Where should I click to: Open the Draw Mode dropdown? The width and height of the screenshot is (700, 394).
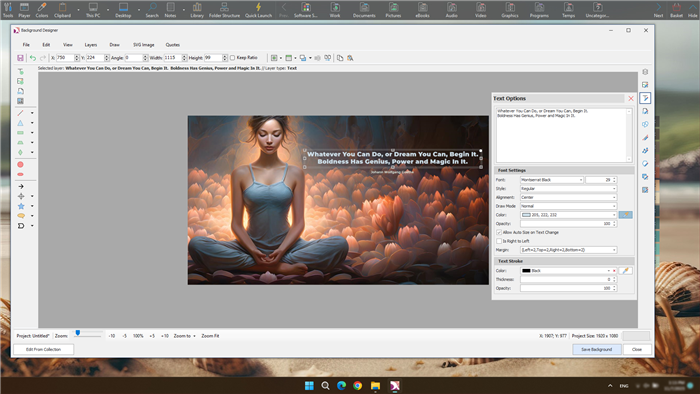(x=568, y=206)
